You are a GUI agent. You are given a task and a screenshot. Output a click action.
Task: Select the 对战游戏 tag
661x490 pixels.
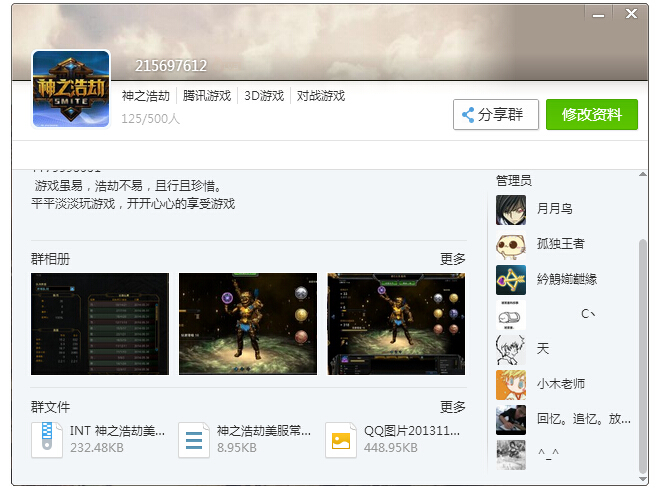pyautogui.click(x=321, y=96)
